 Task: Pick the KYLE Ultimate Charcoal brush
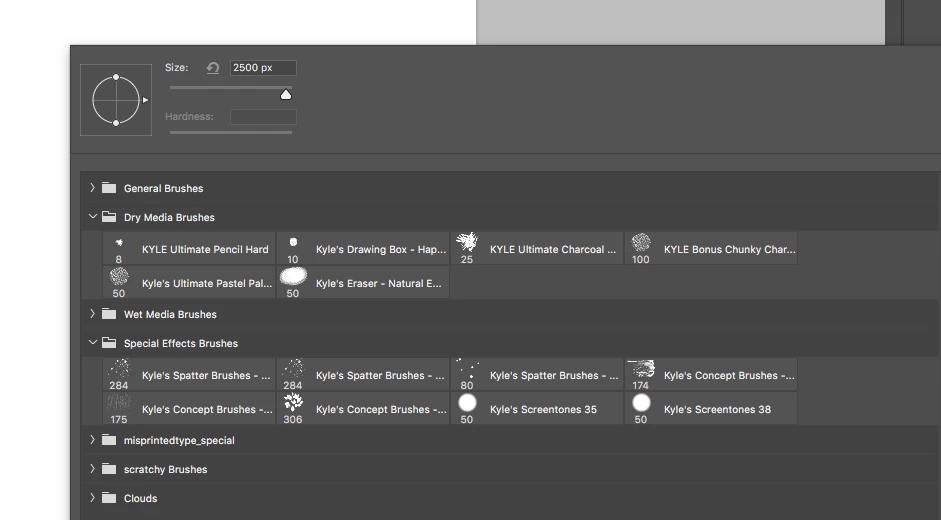(537, 249)
